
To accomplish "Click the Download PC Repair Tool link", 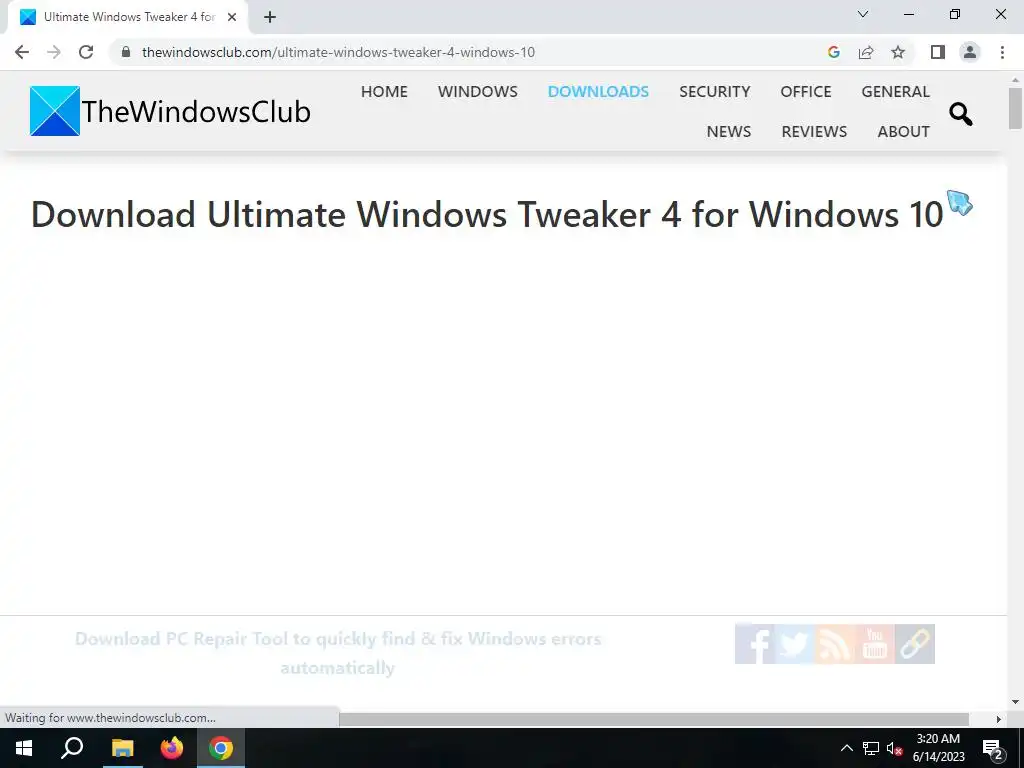I will point(338,652).
